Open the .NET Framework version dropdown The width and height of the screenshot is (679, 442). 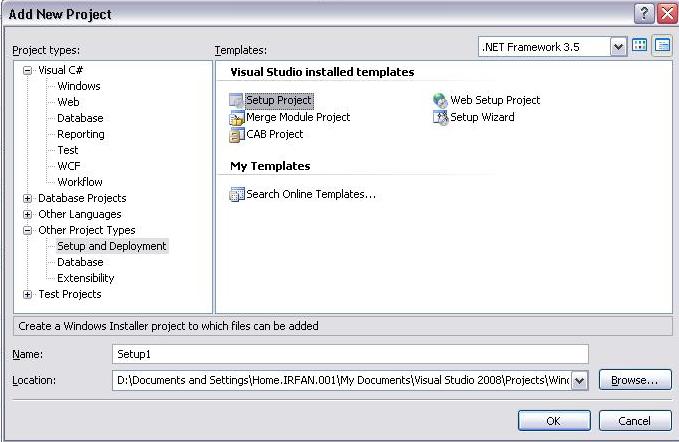617,47
